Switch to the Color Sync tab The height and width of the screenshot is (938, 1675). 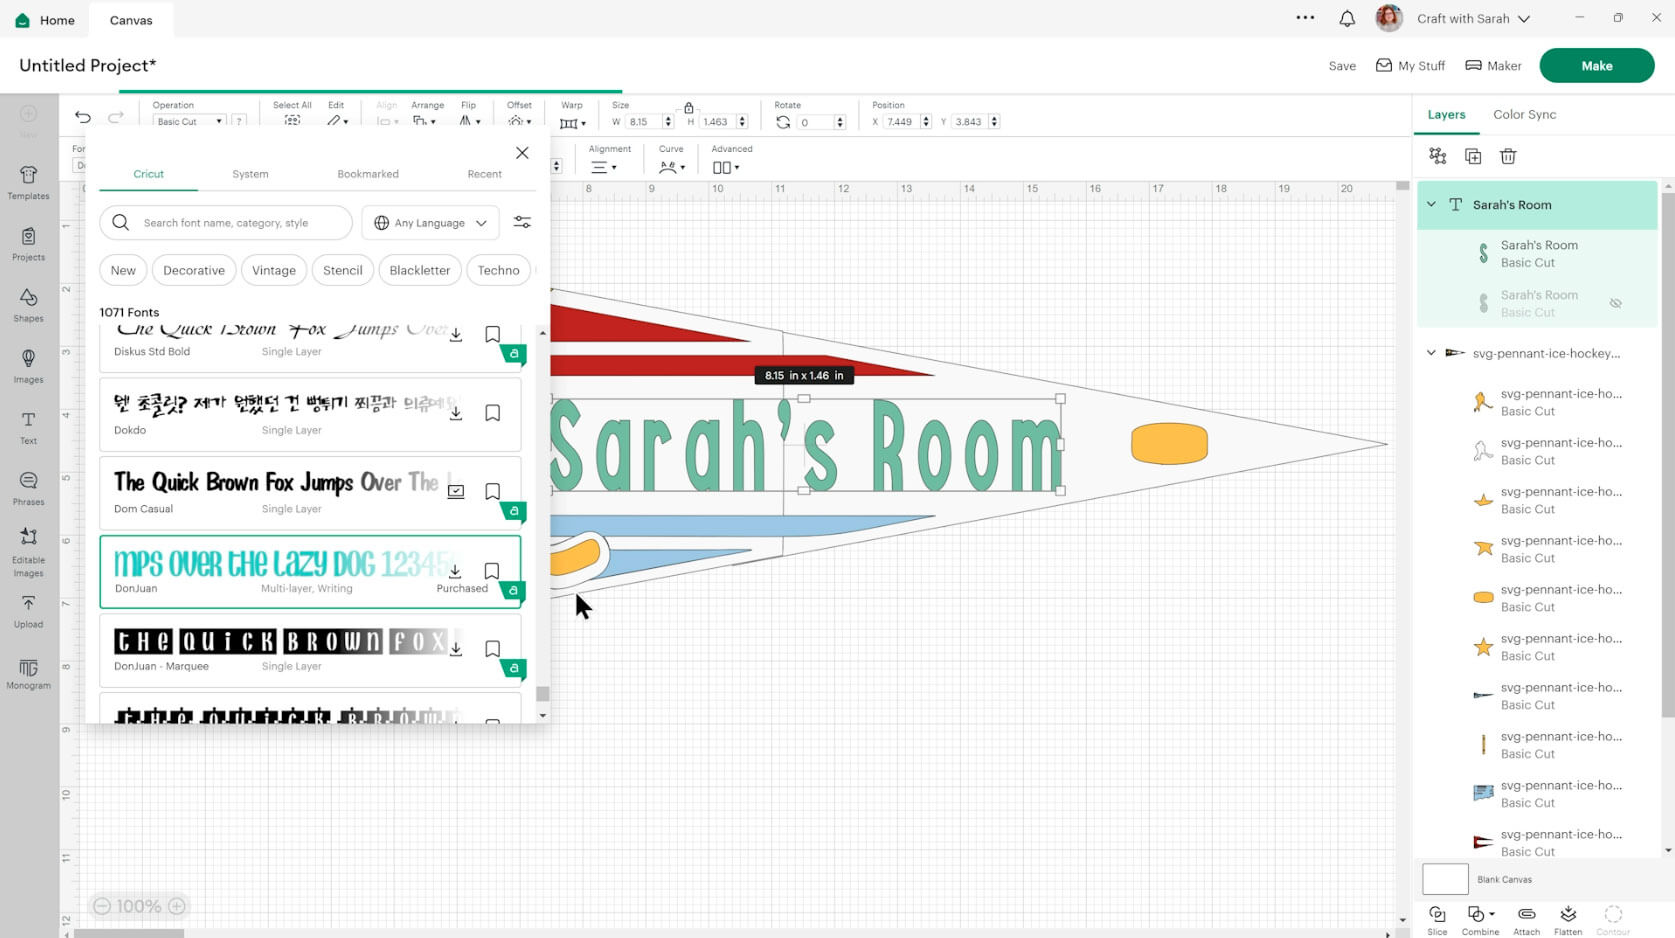pyautogui.click(x=1524, y=114)
